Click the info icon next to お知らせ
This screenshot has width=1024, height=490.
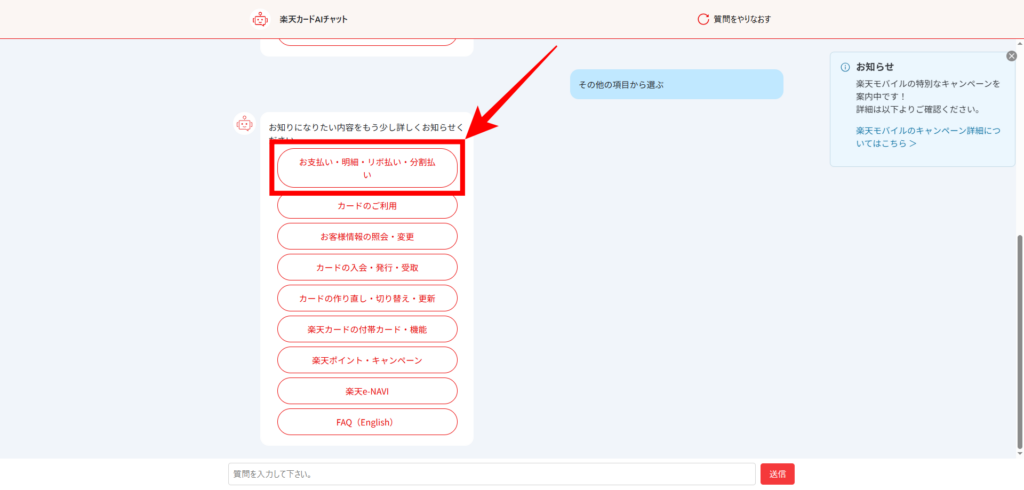(x=845, y=67)
